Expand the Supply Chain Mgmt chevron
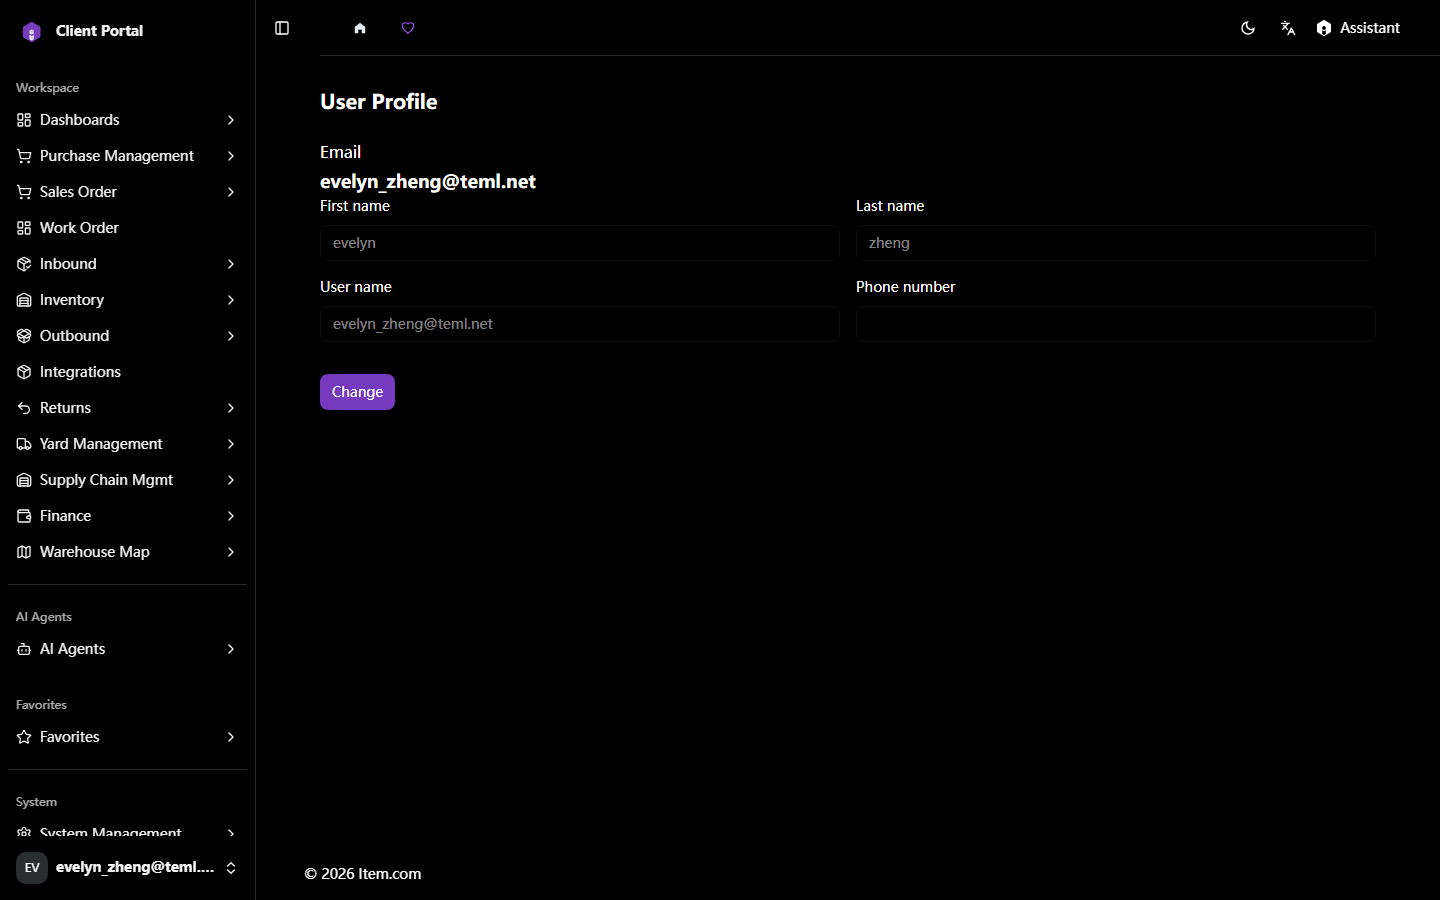Image resolution: width=1440 pixels, height=900 pixels. coord(231,480)
